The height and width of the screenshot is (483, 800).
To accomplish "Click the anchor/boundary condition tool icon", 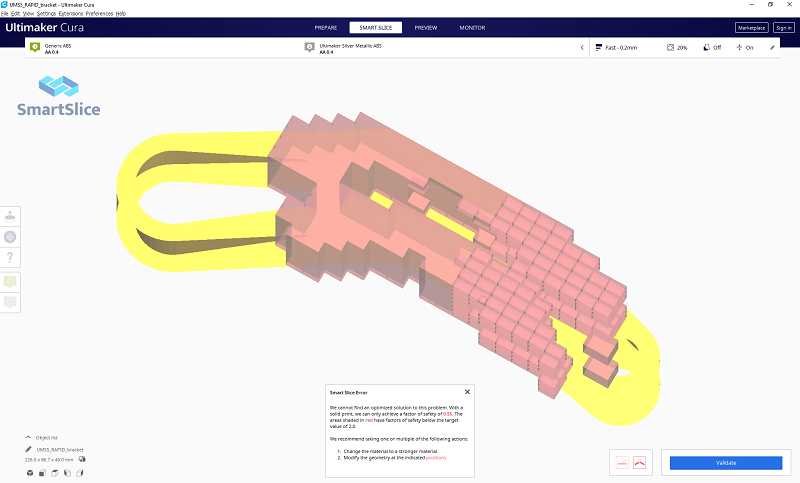I will click(x=10, y=215).
